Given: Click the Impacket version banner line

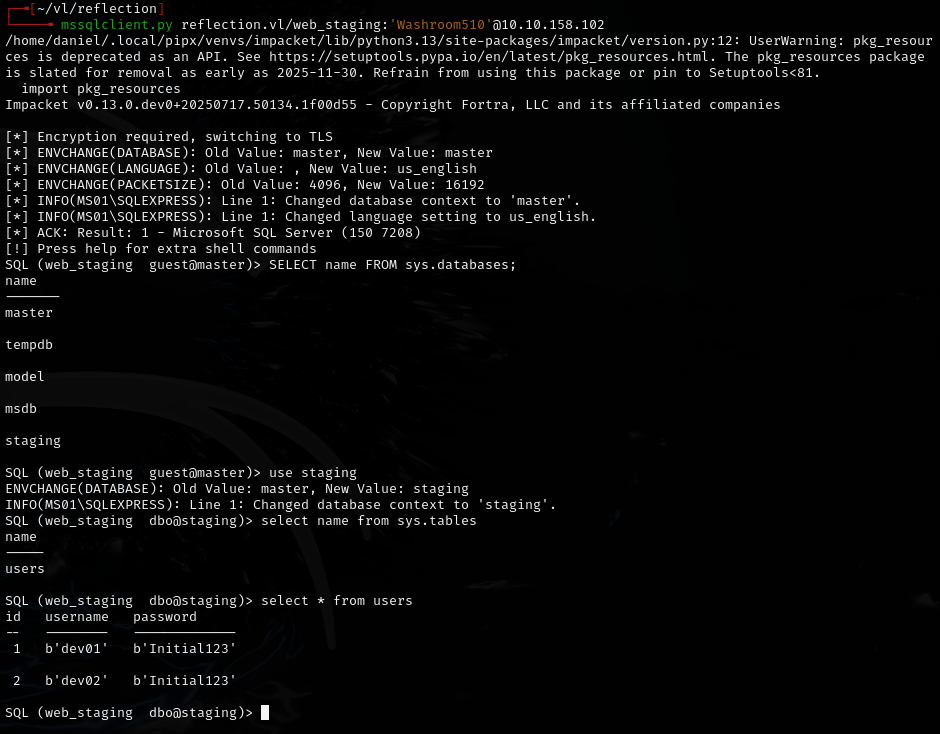Looking at the screenshot, I should [390, 104].
